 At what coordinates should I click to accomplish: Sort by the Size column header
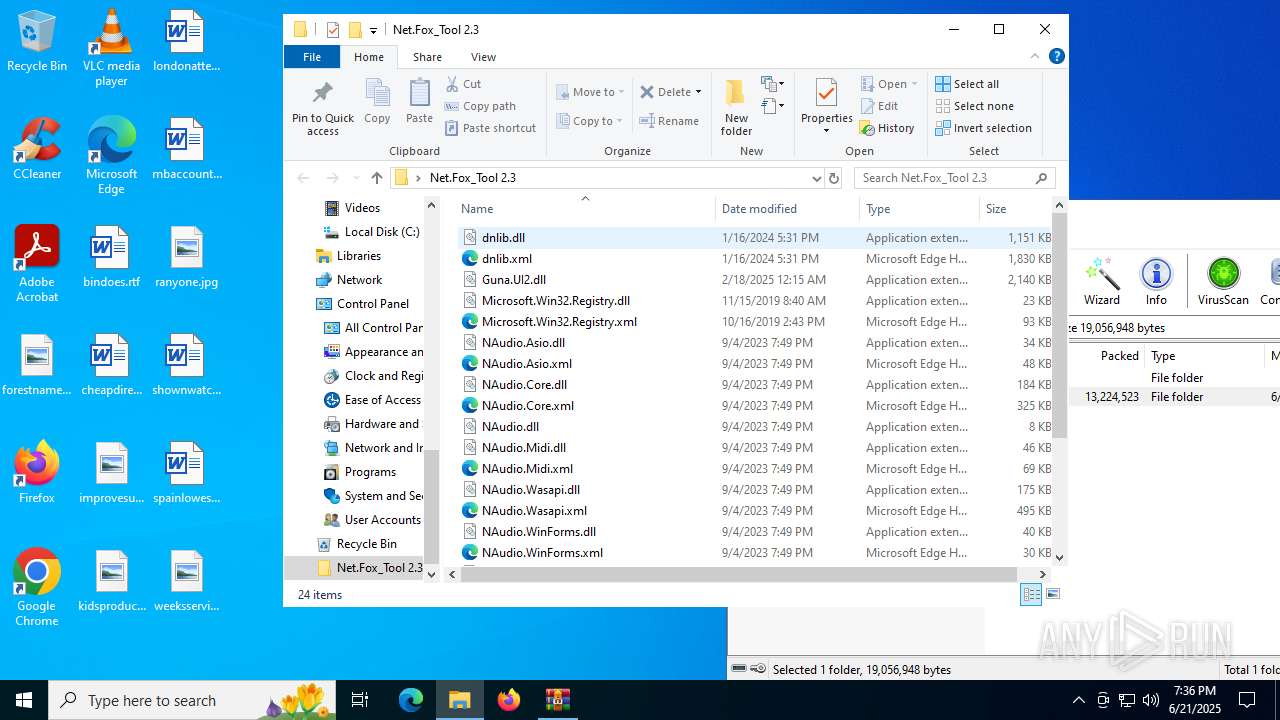[x=1015, y=208]
